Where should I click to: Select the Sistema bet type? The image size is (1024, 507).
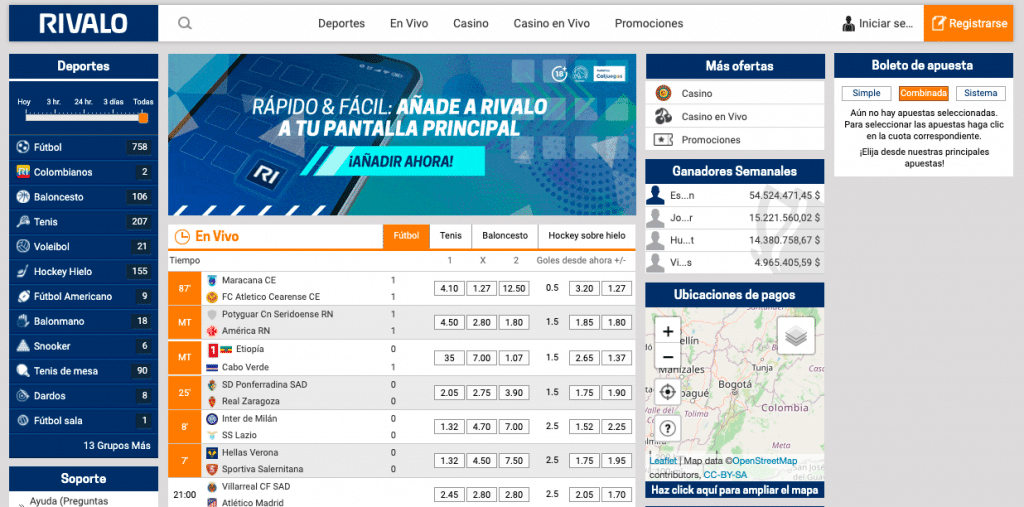click(980, 93)
